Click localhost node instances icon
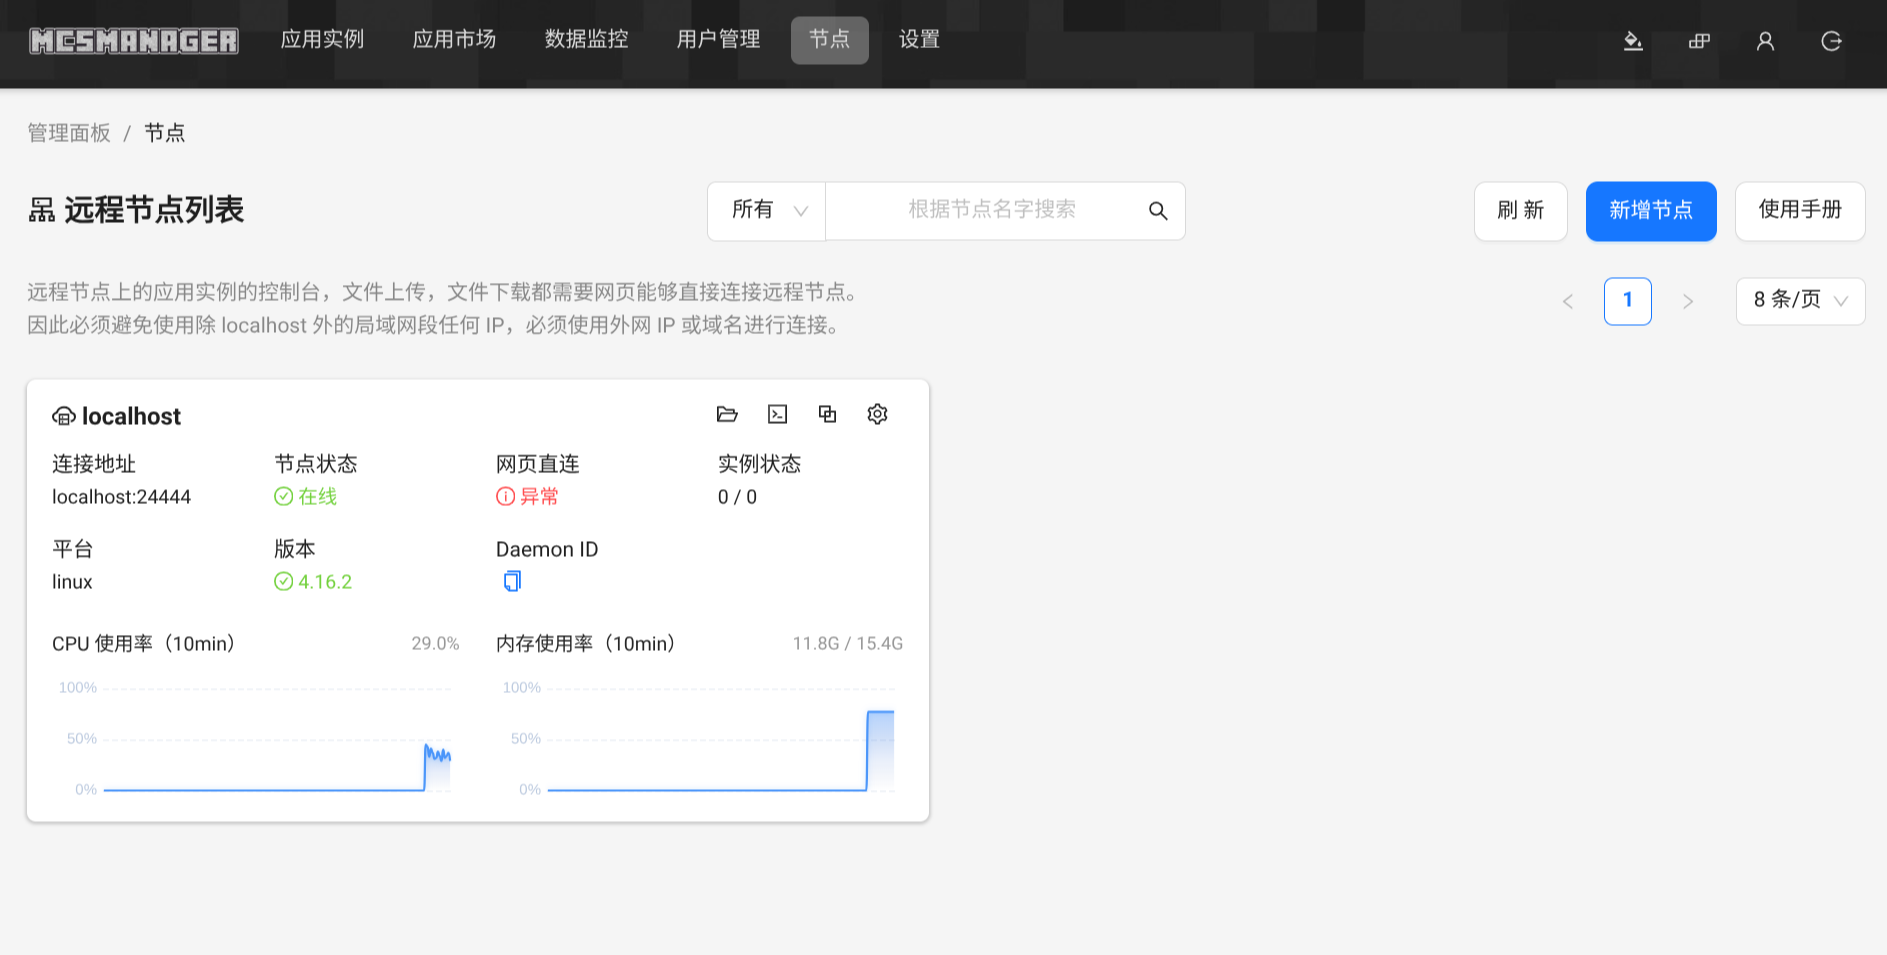1887x955 pixels. [x=827, y=414]
